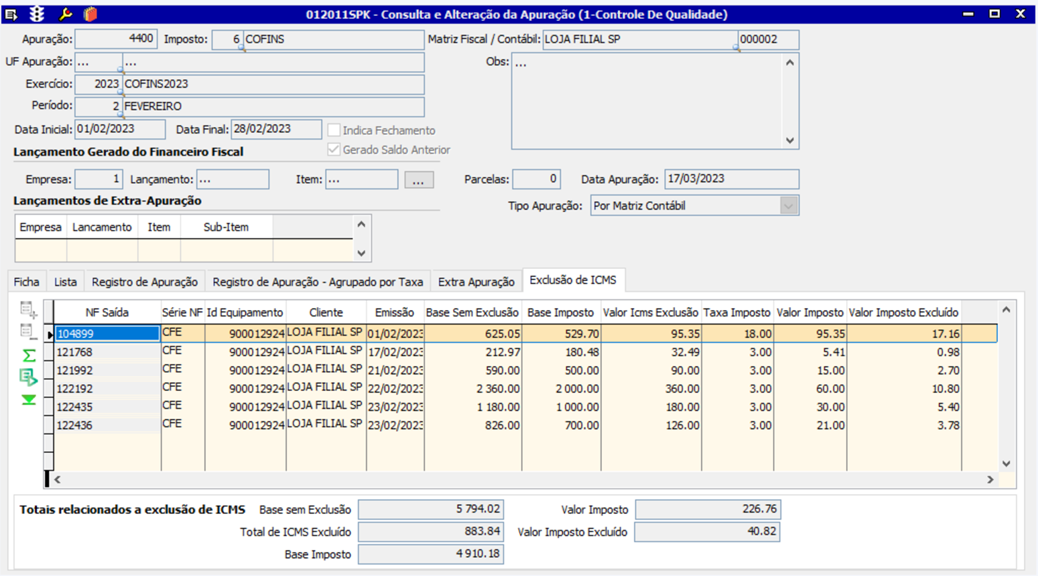The height and width of the screenshot is (576, 1038).
Task: Click the remove row icon beside grid
Action: pyautogui.click(x=28, y=332)
